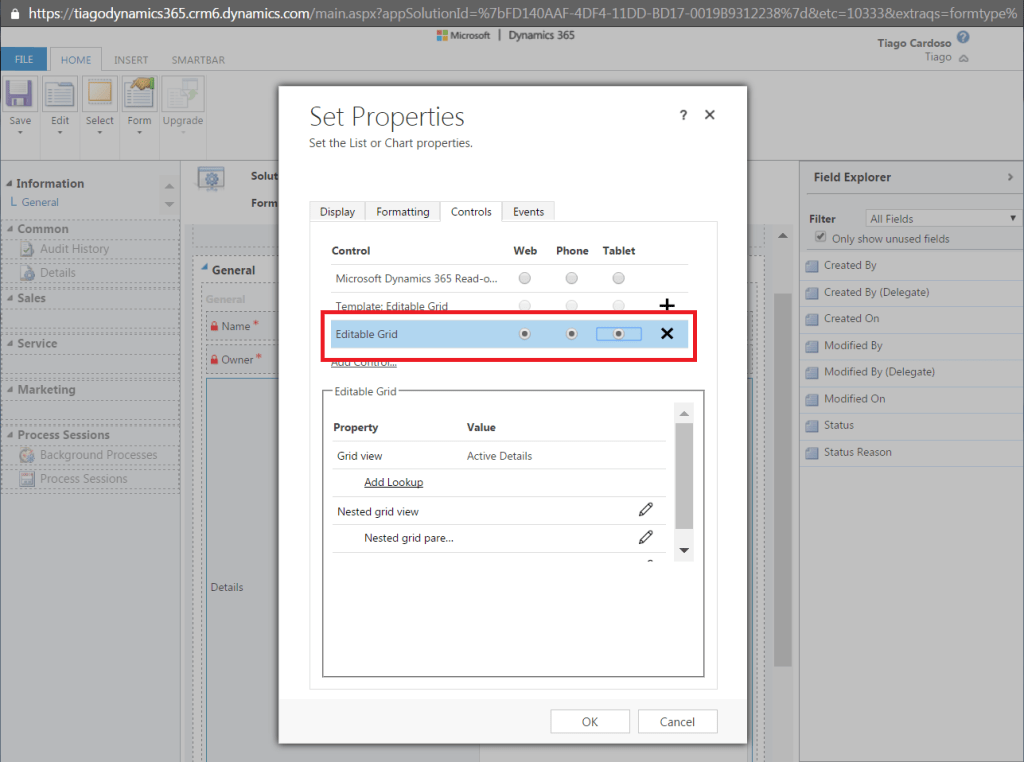Open the Filter All Fields dropdown
This screenshot has height=762, width=1024.
pyautogui.click(x=942, y=218)
